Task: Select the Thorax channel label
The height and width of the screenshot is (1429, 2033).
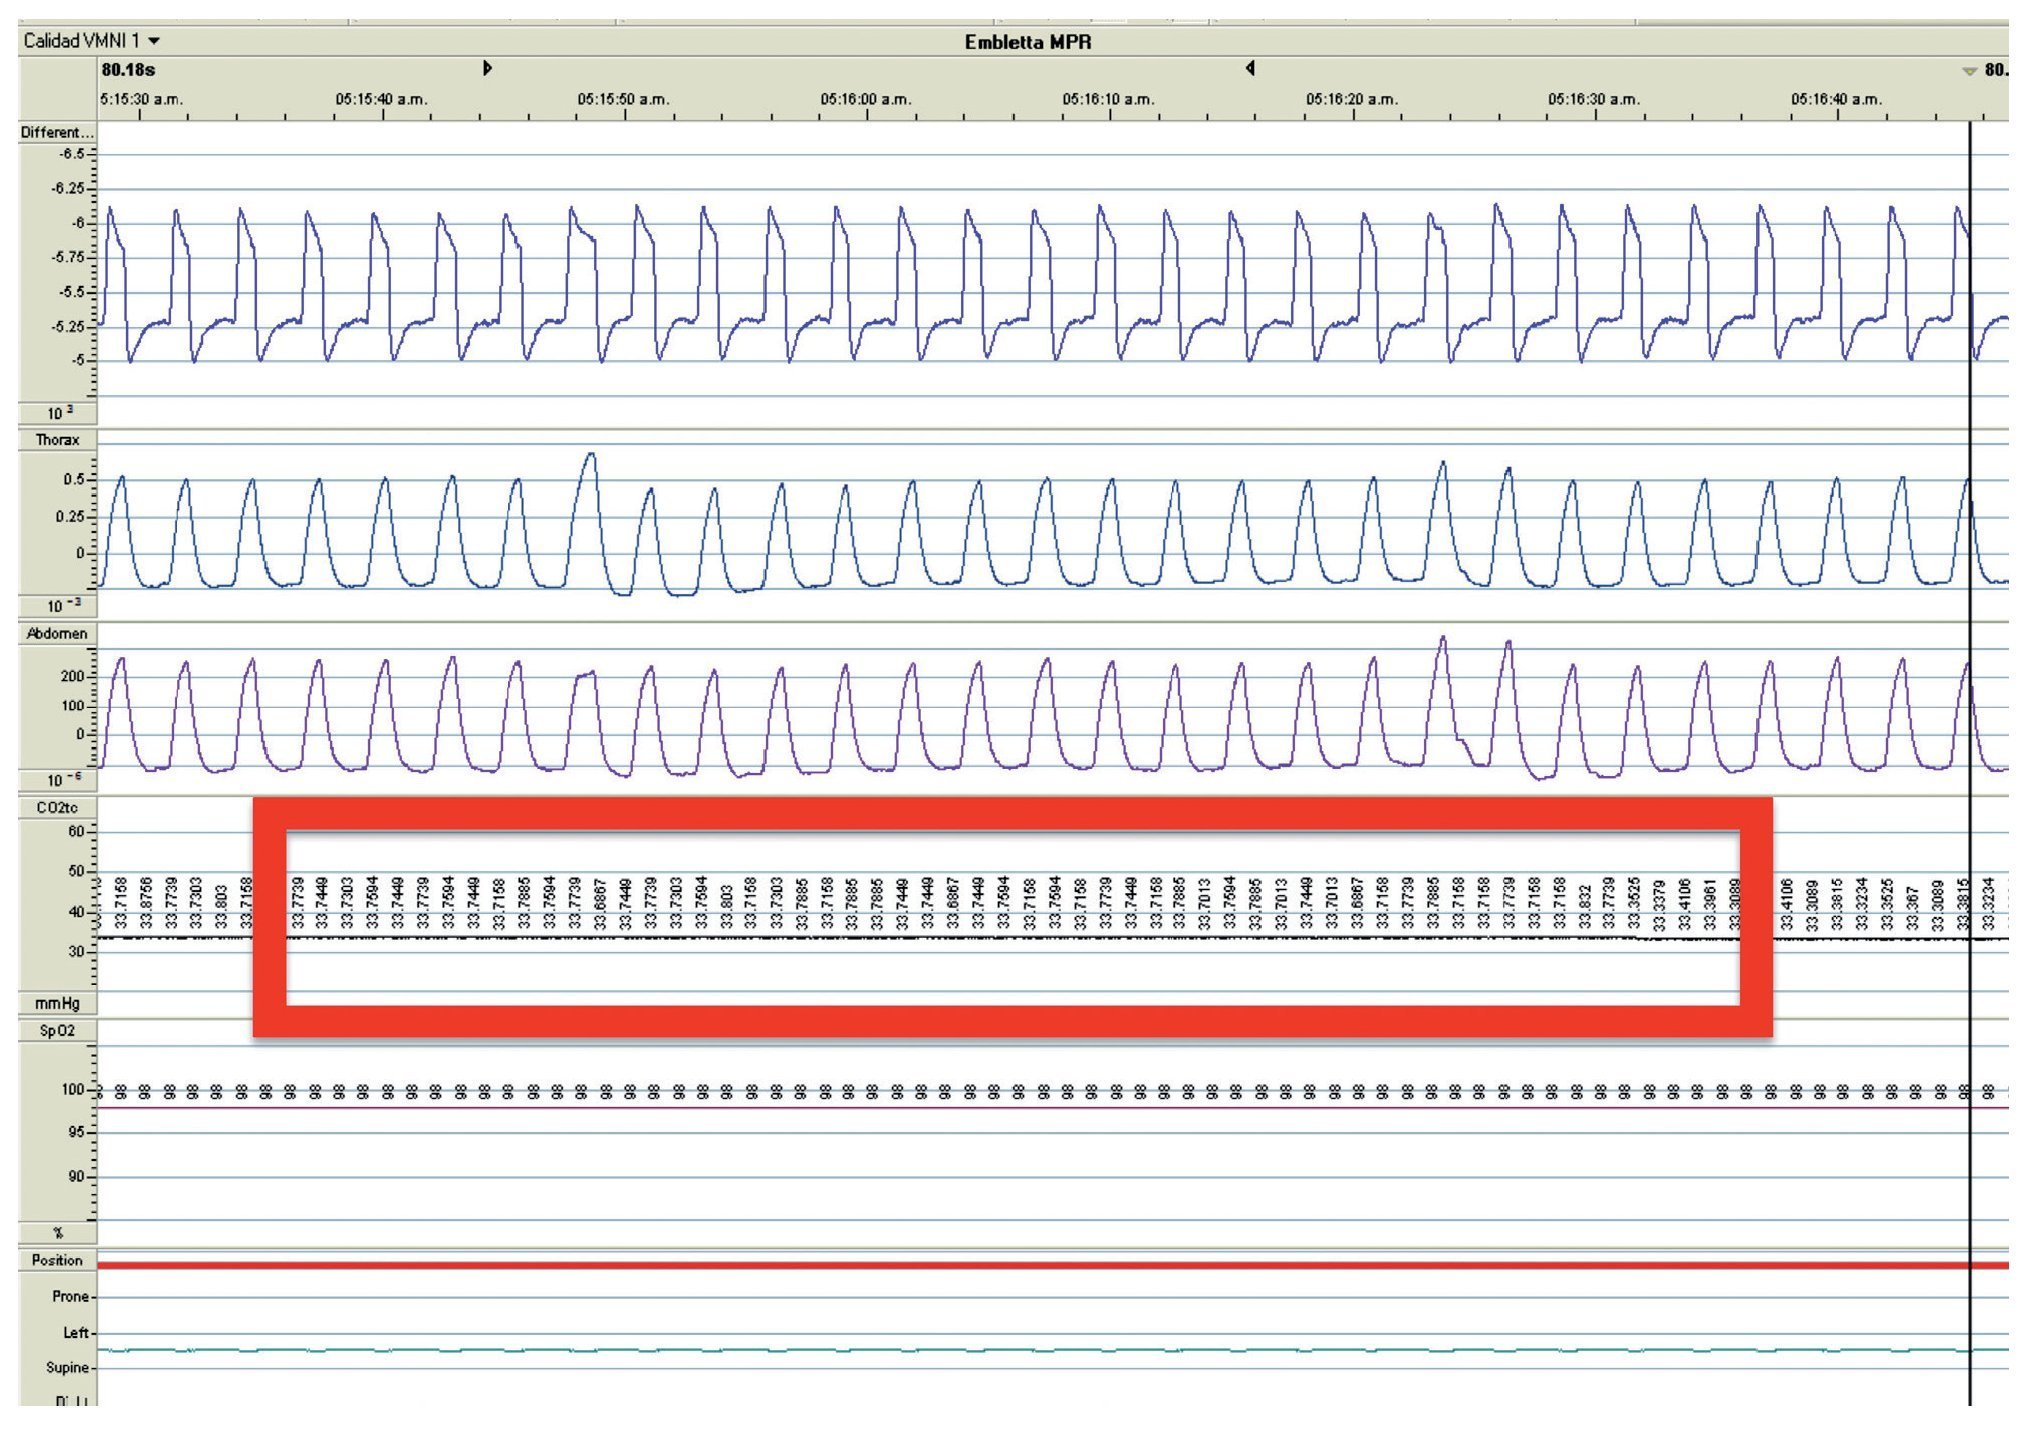Action: point(57,440)
